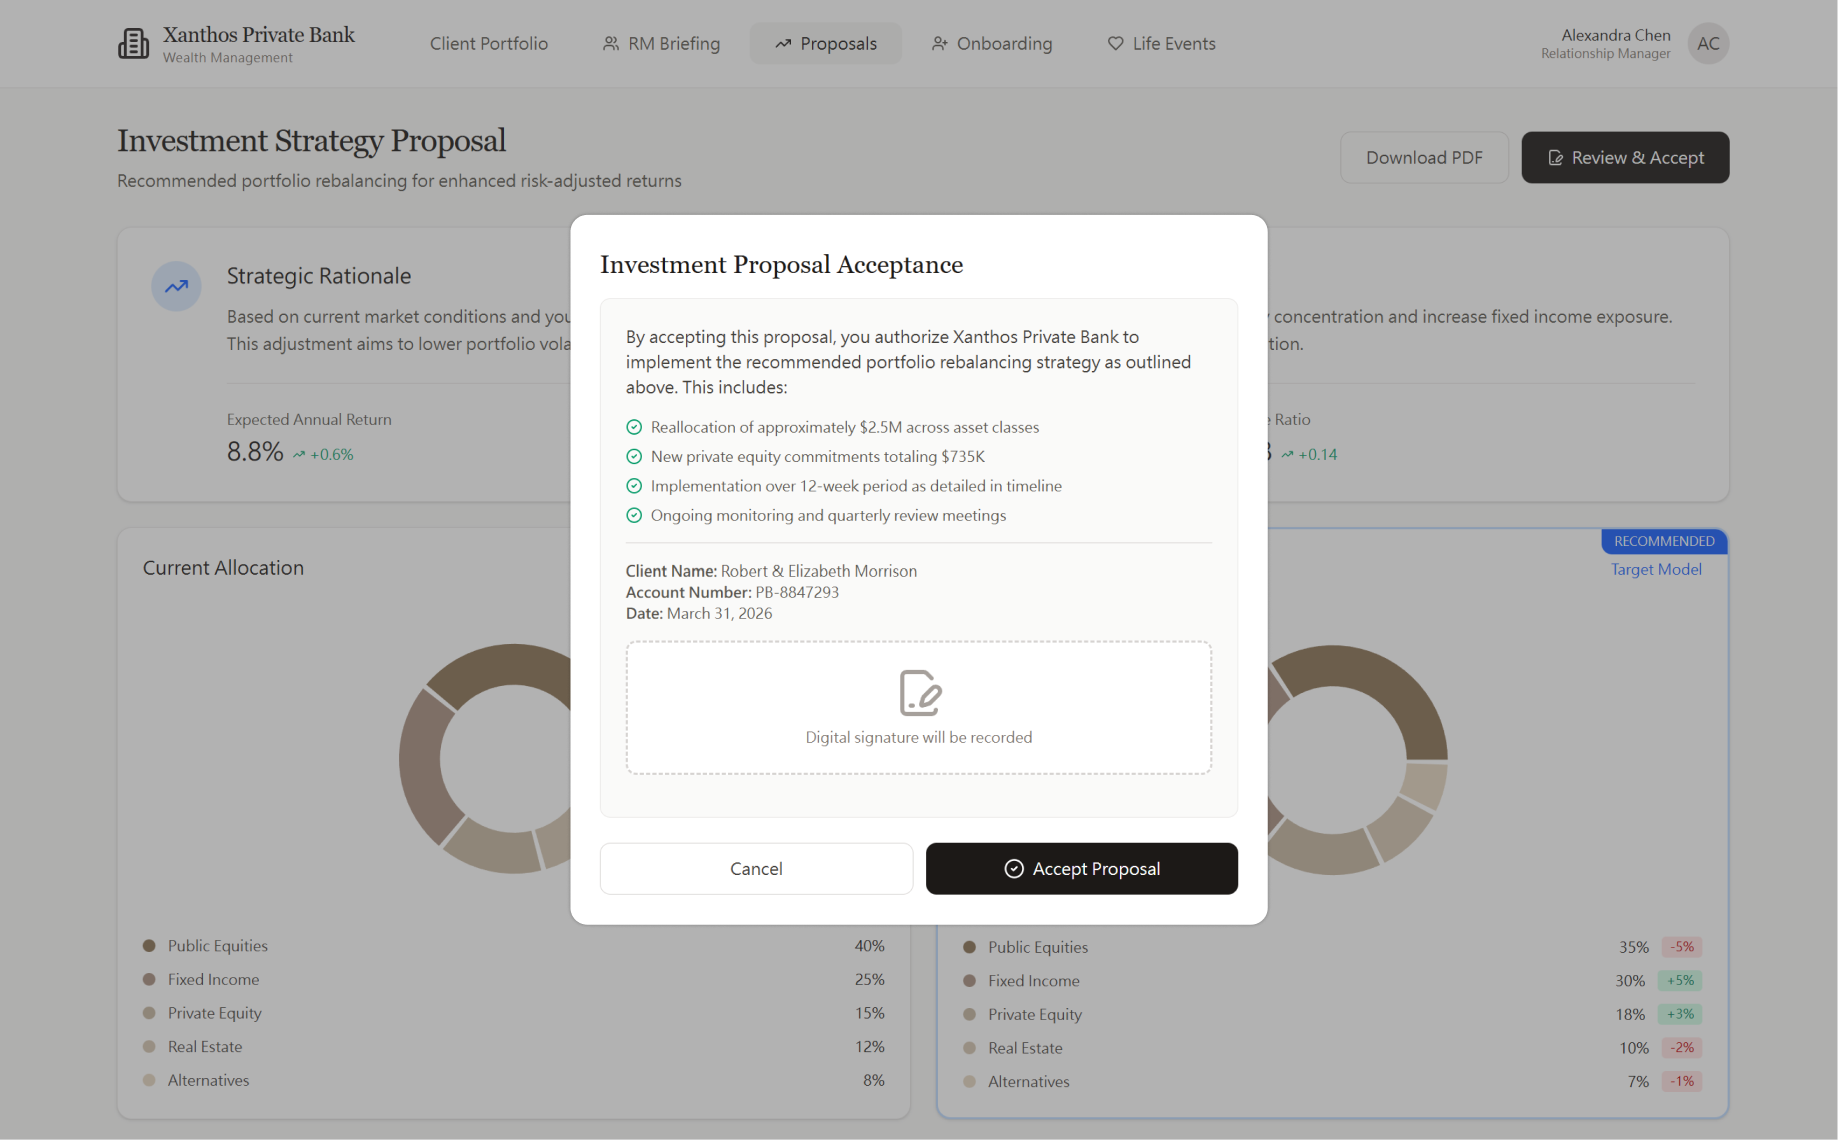The width and height of the screenshot is (1838, 1140).
Task: Open the AC avatar for Alexandra Chen
Action: point(1707,43)
